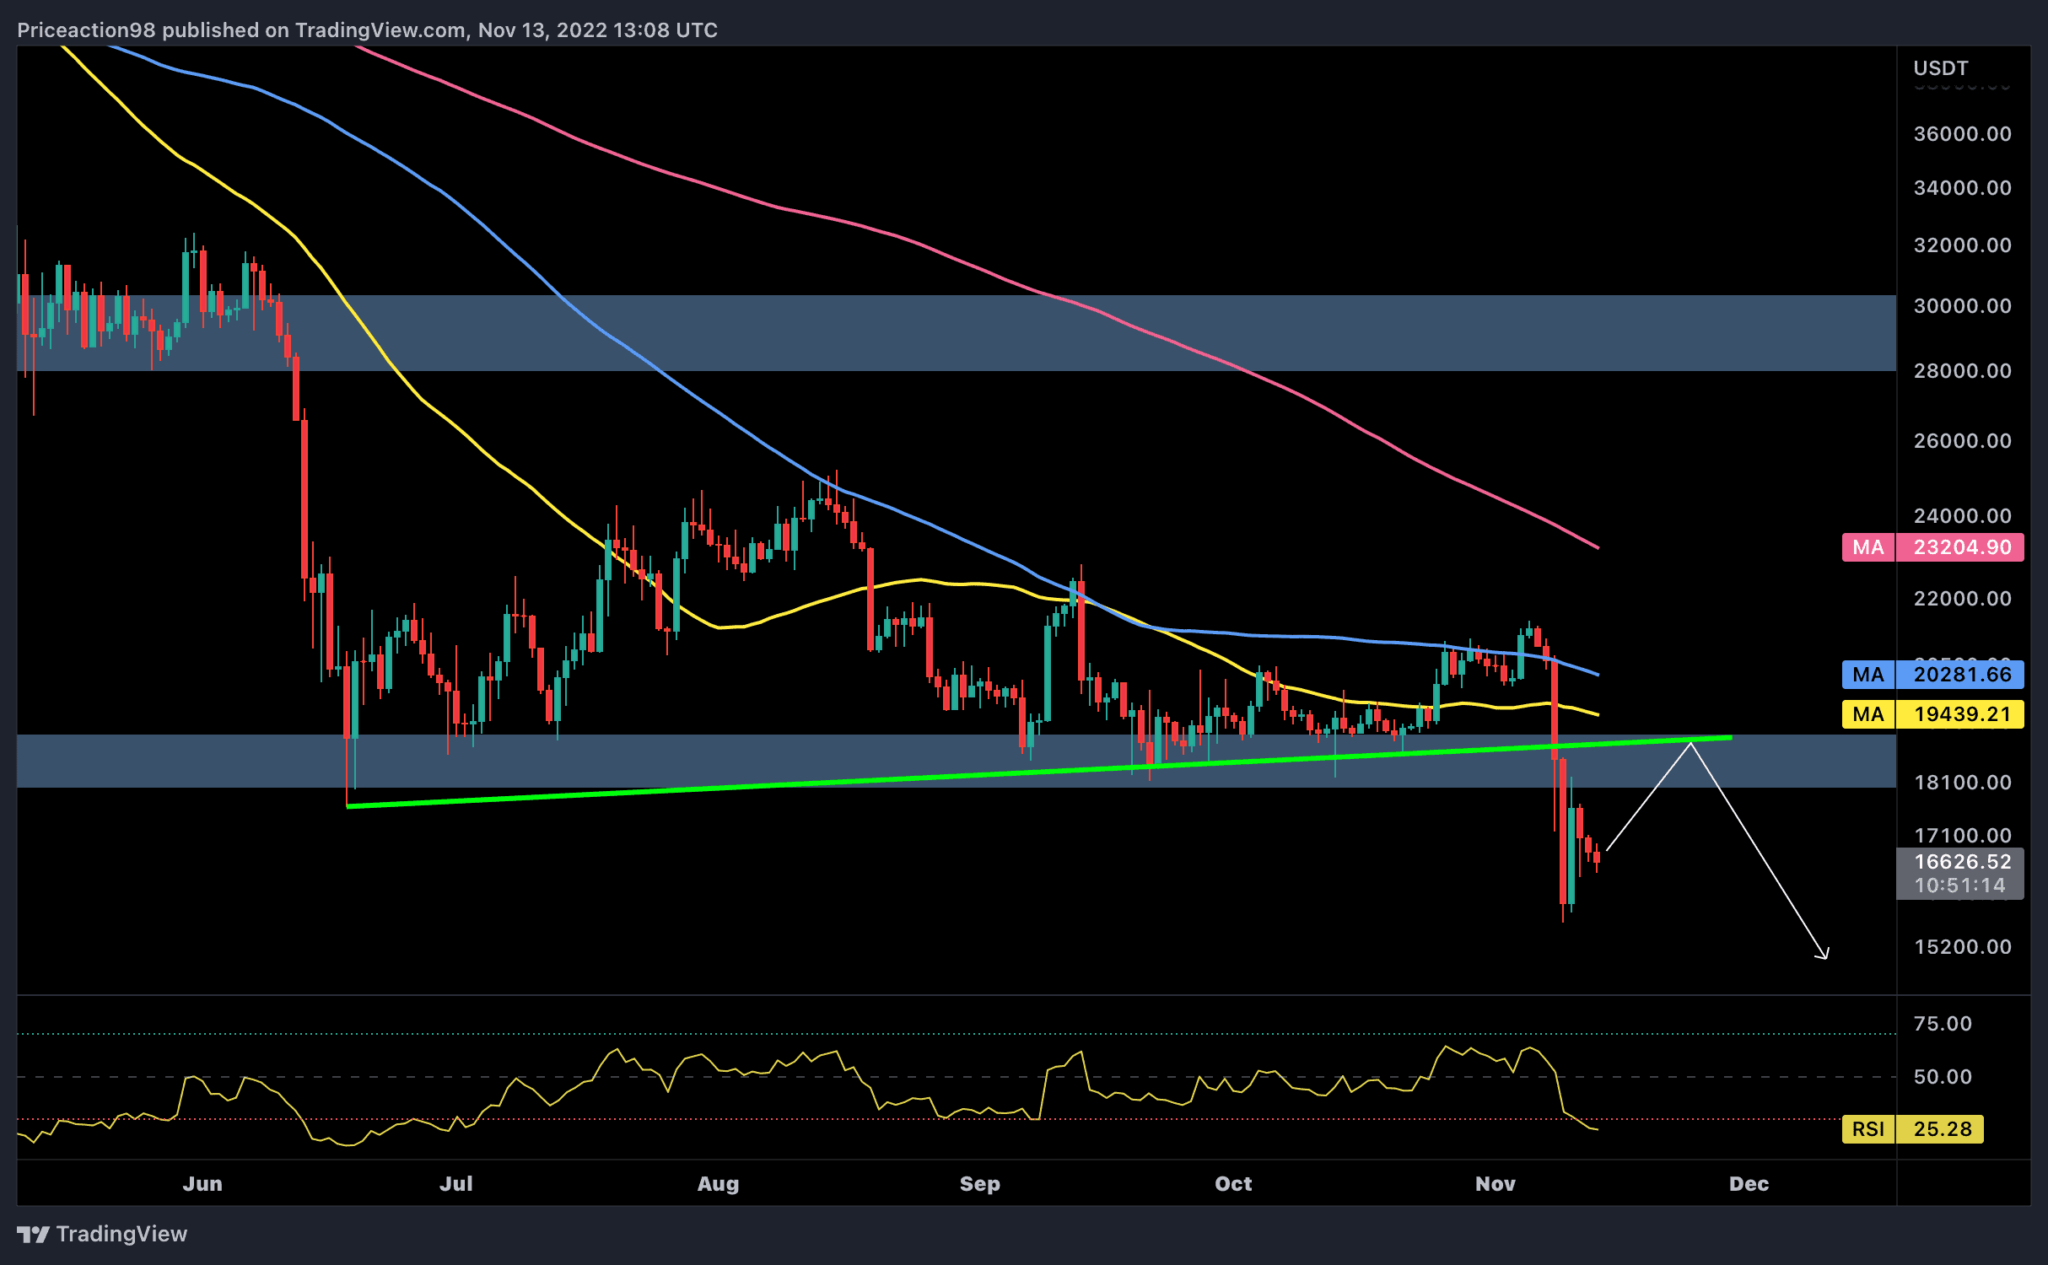The width and height of the screenshot is (2048, 1265).
Task: Click the USDT currency label
Action: [1940, 68]
